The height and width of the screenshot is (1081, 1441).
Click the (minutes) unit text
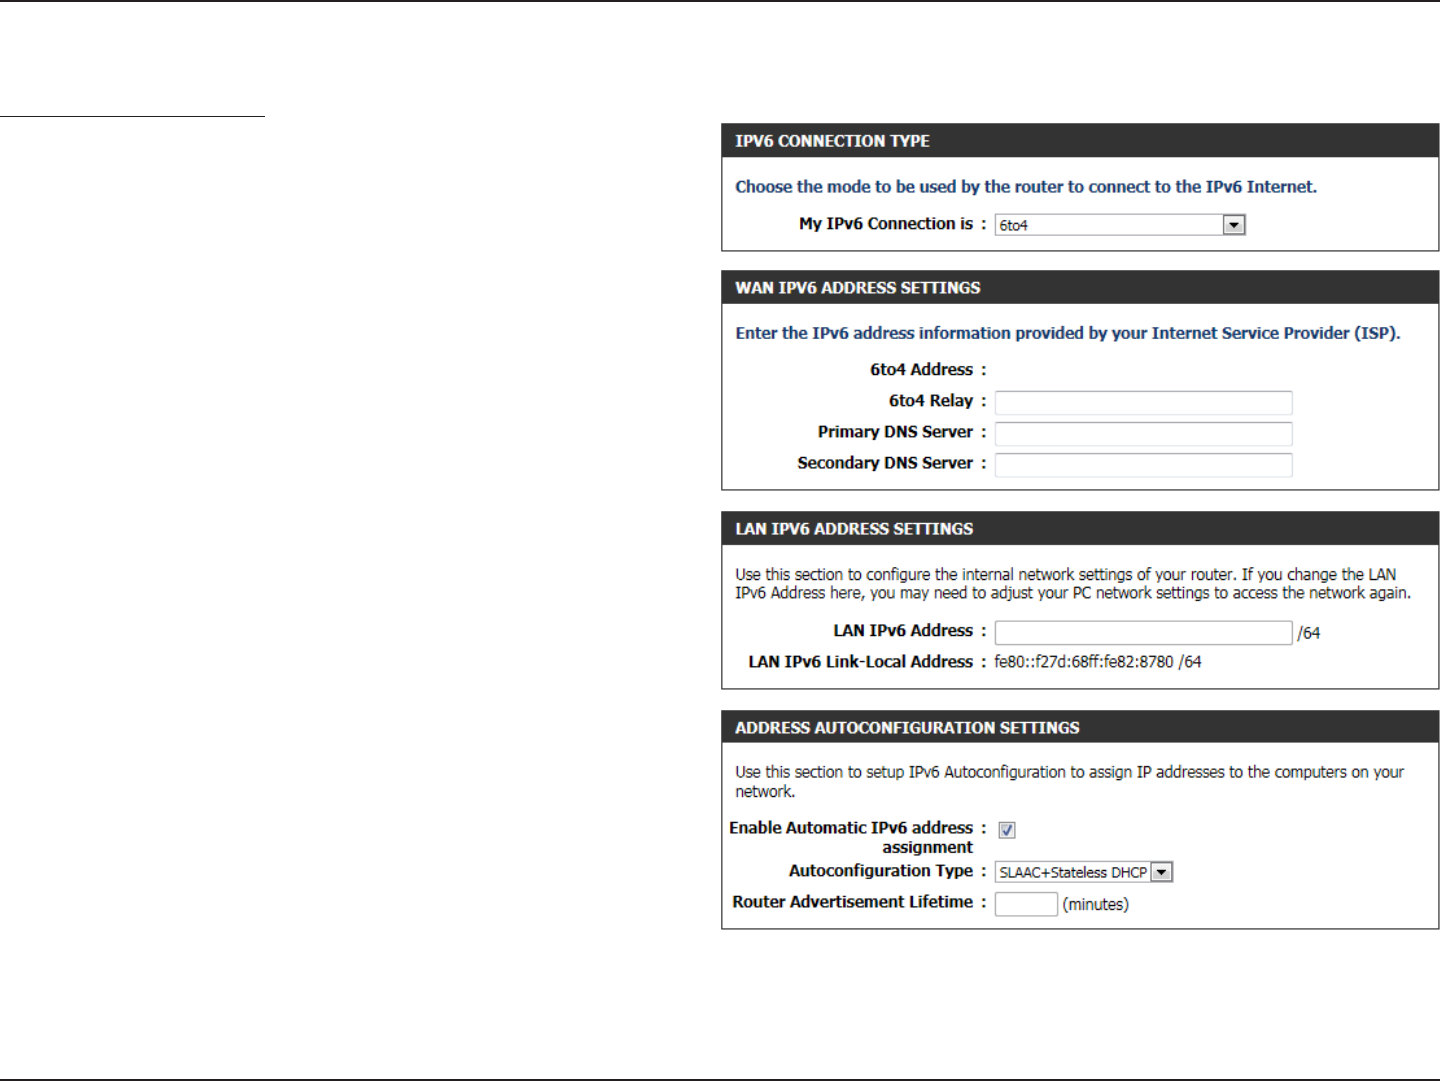pos(1096,905)
